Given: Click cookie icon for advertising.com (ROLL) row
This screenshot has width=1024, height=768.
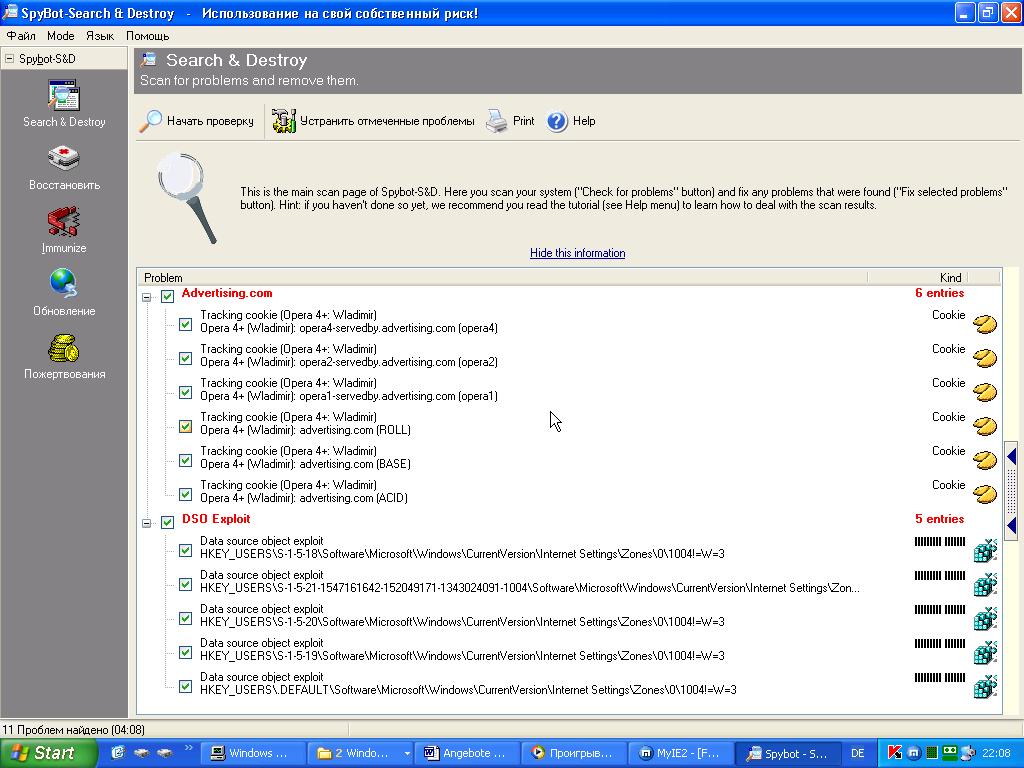Looking at the screenshot, I should [x=985, y=426].
